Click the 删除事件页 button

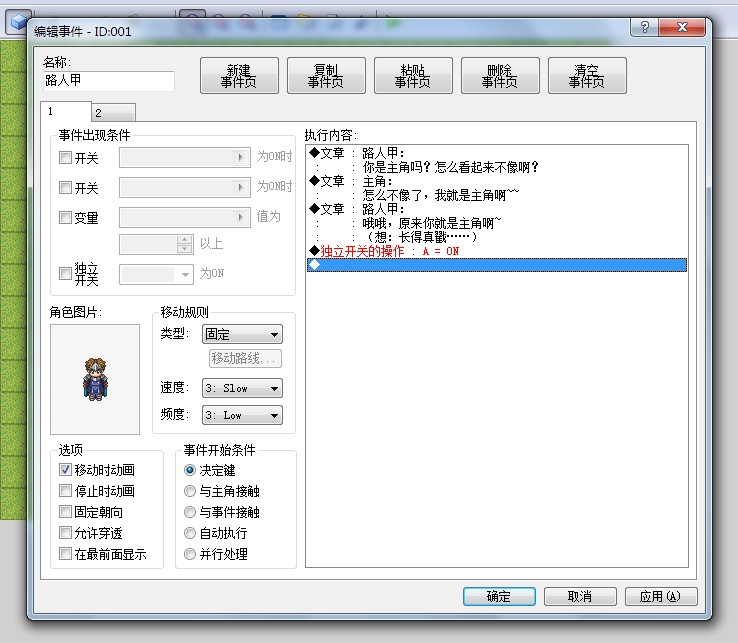point(500,76)
